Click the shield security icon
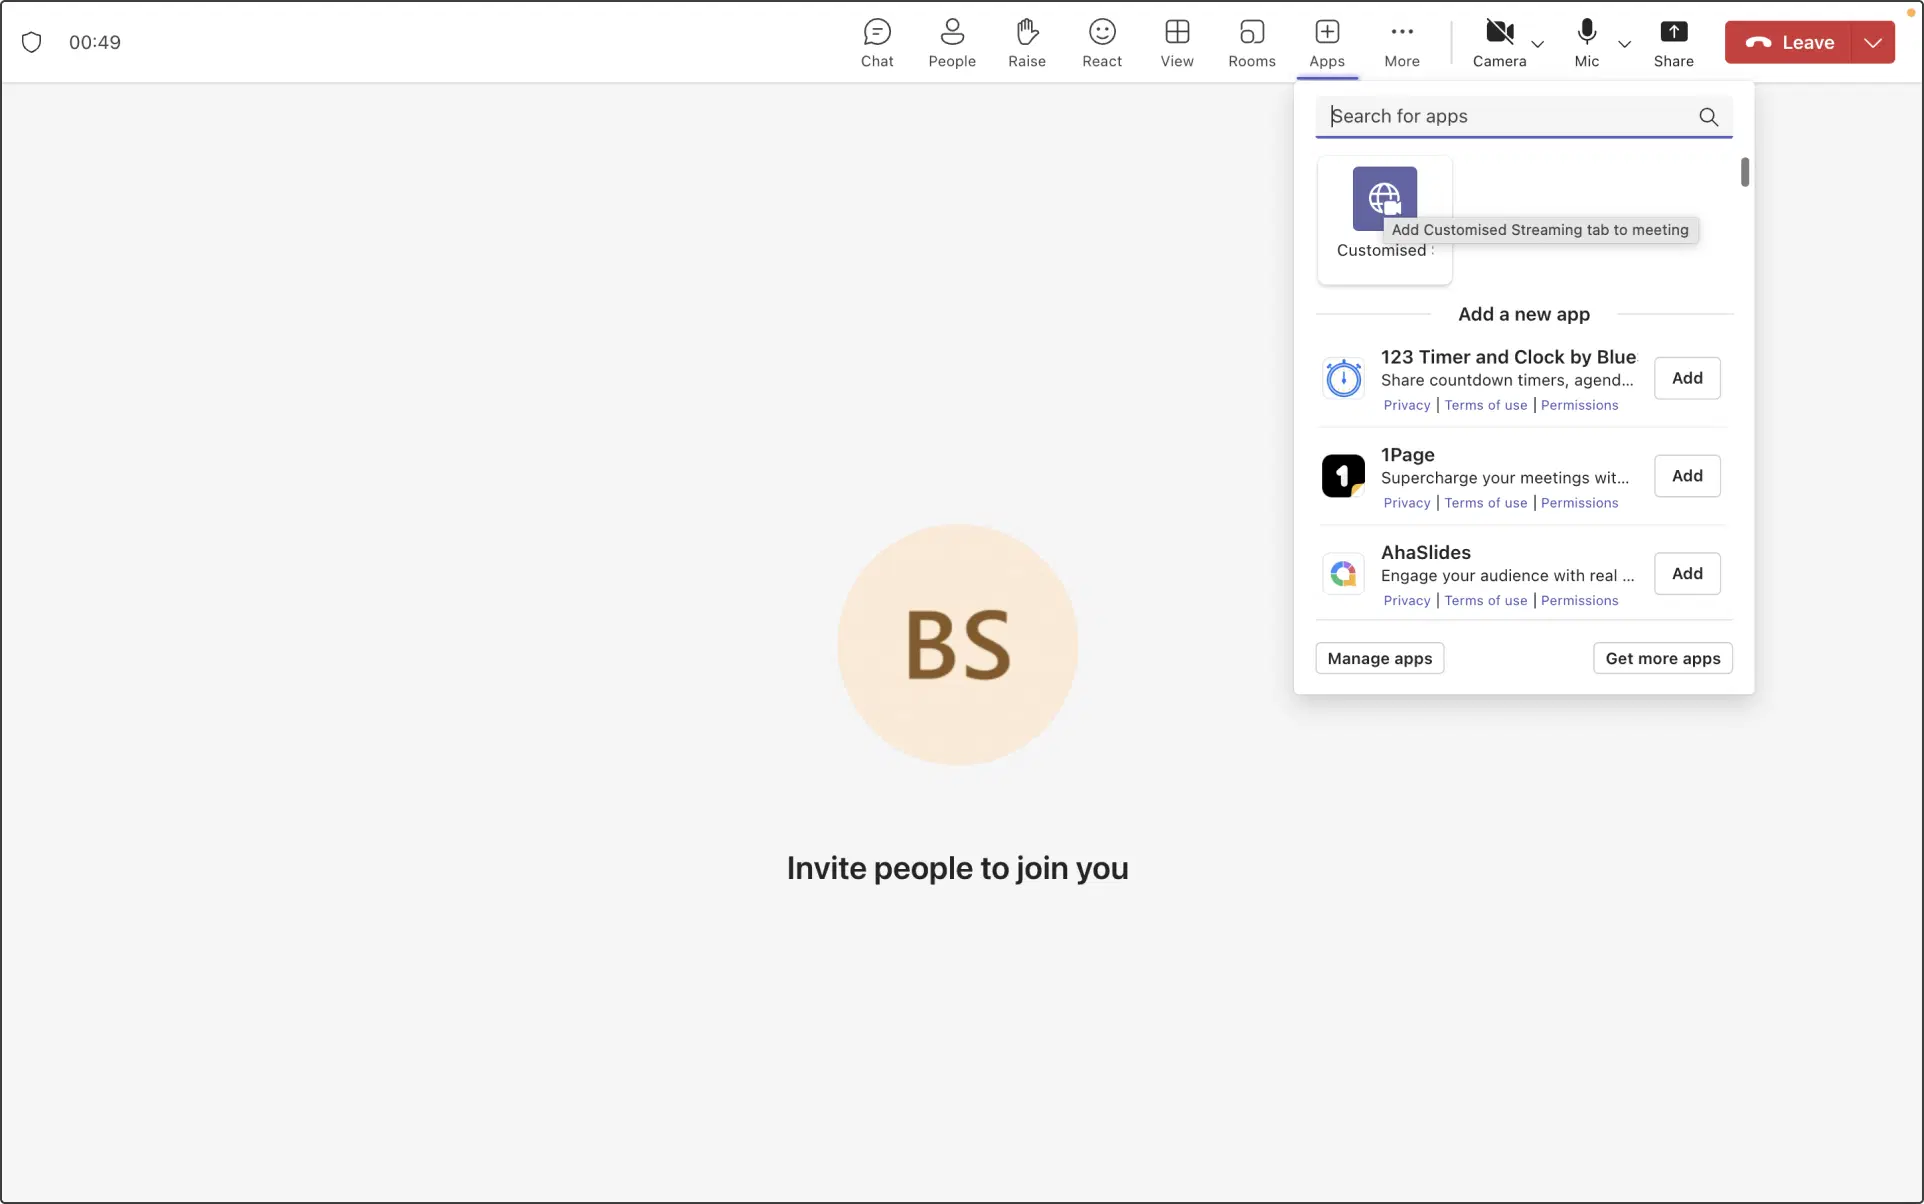 (32, 42)
